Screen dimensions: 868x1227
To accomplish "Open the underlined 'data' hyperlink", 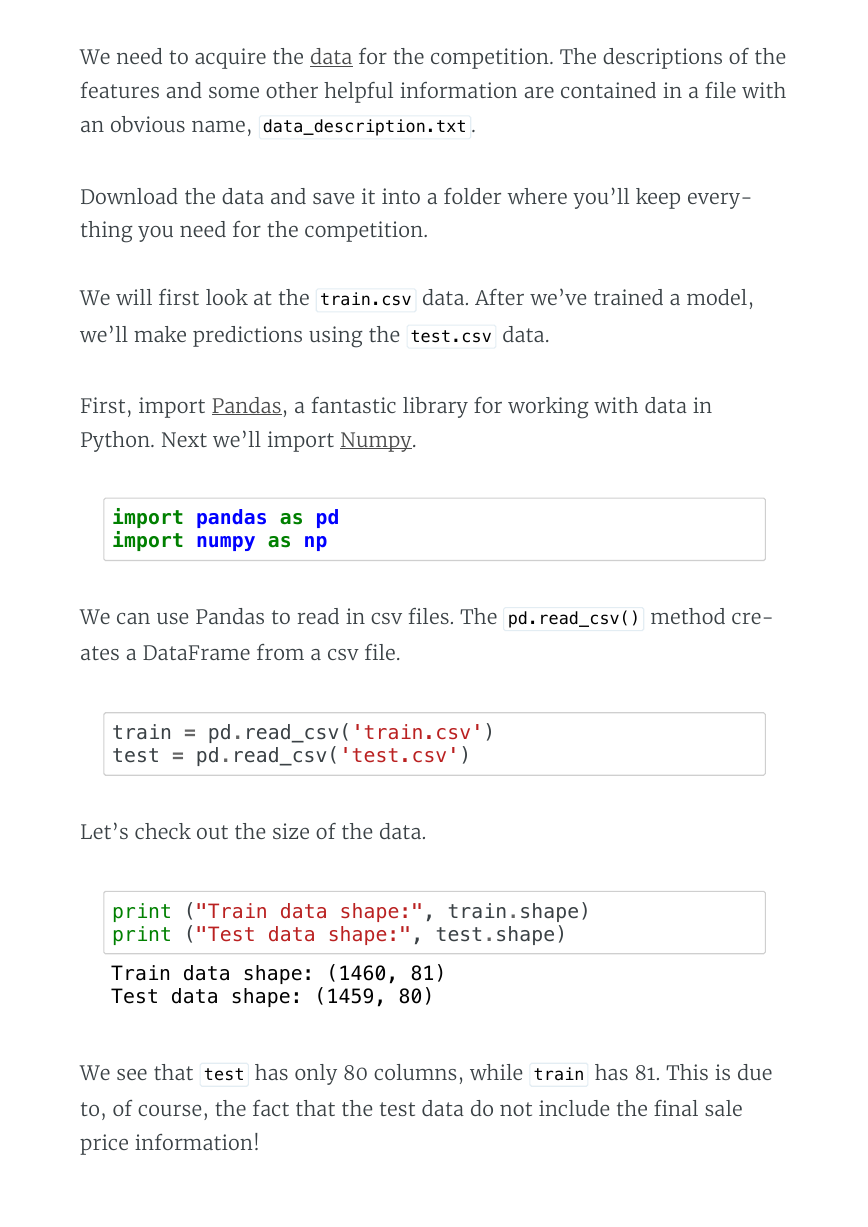I will click(x=330, y=57).
